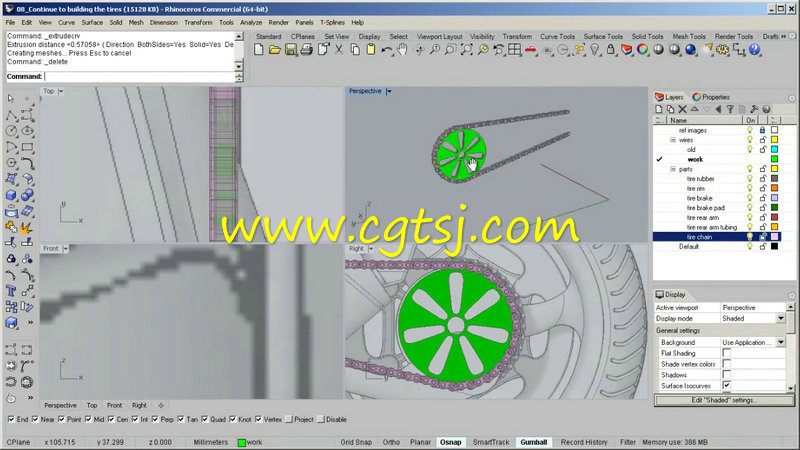800x450 pixels.
Task: Select the Polyline tool in left sidebar
Action: tap(11, 115)
